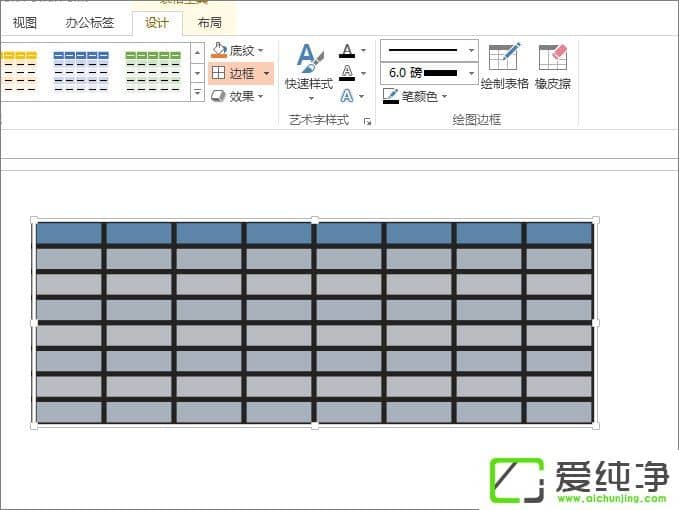
Task: Click the Borders (边框) grid icon
Action: click(220, 73)
